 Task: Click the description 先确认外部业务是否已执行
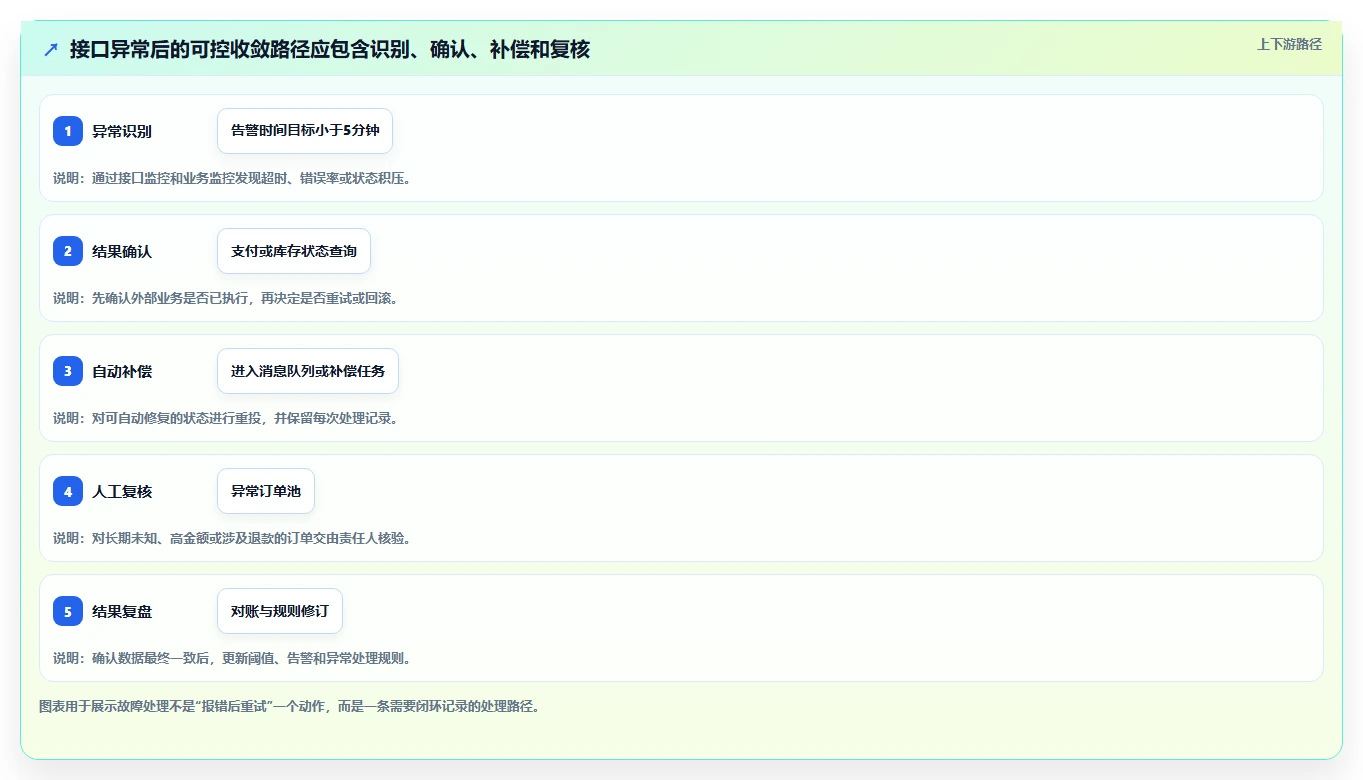pyautogui.click(x=226, y=298)
